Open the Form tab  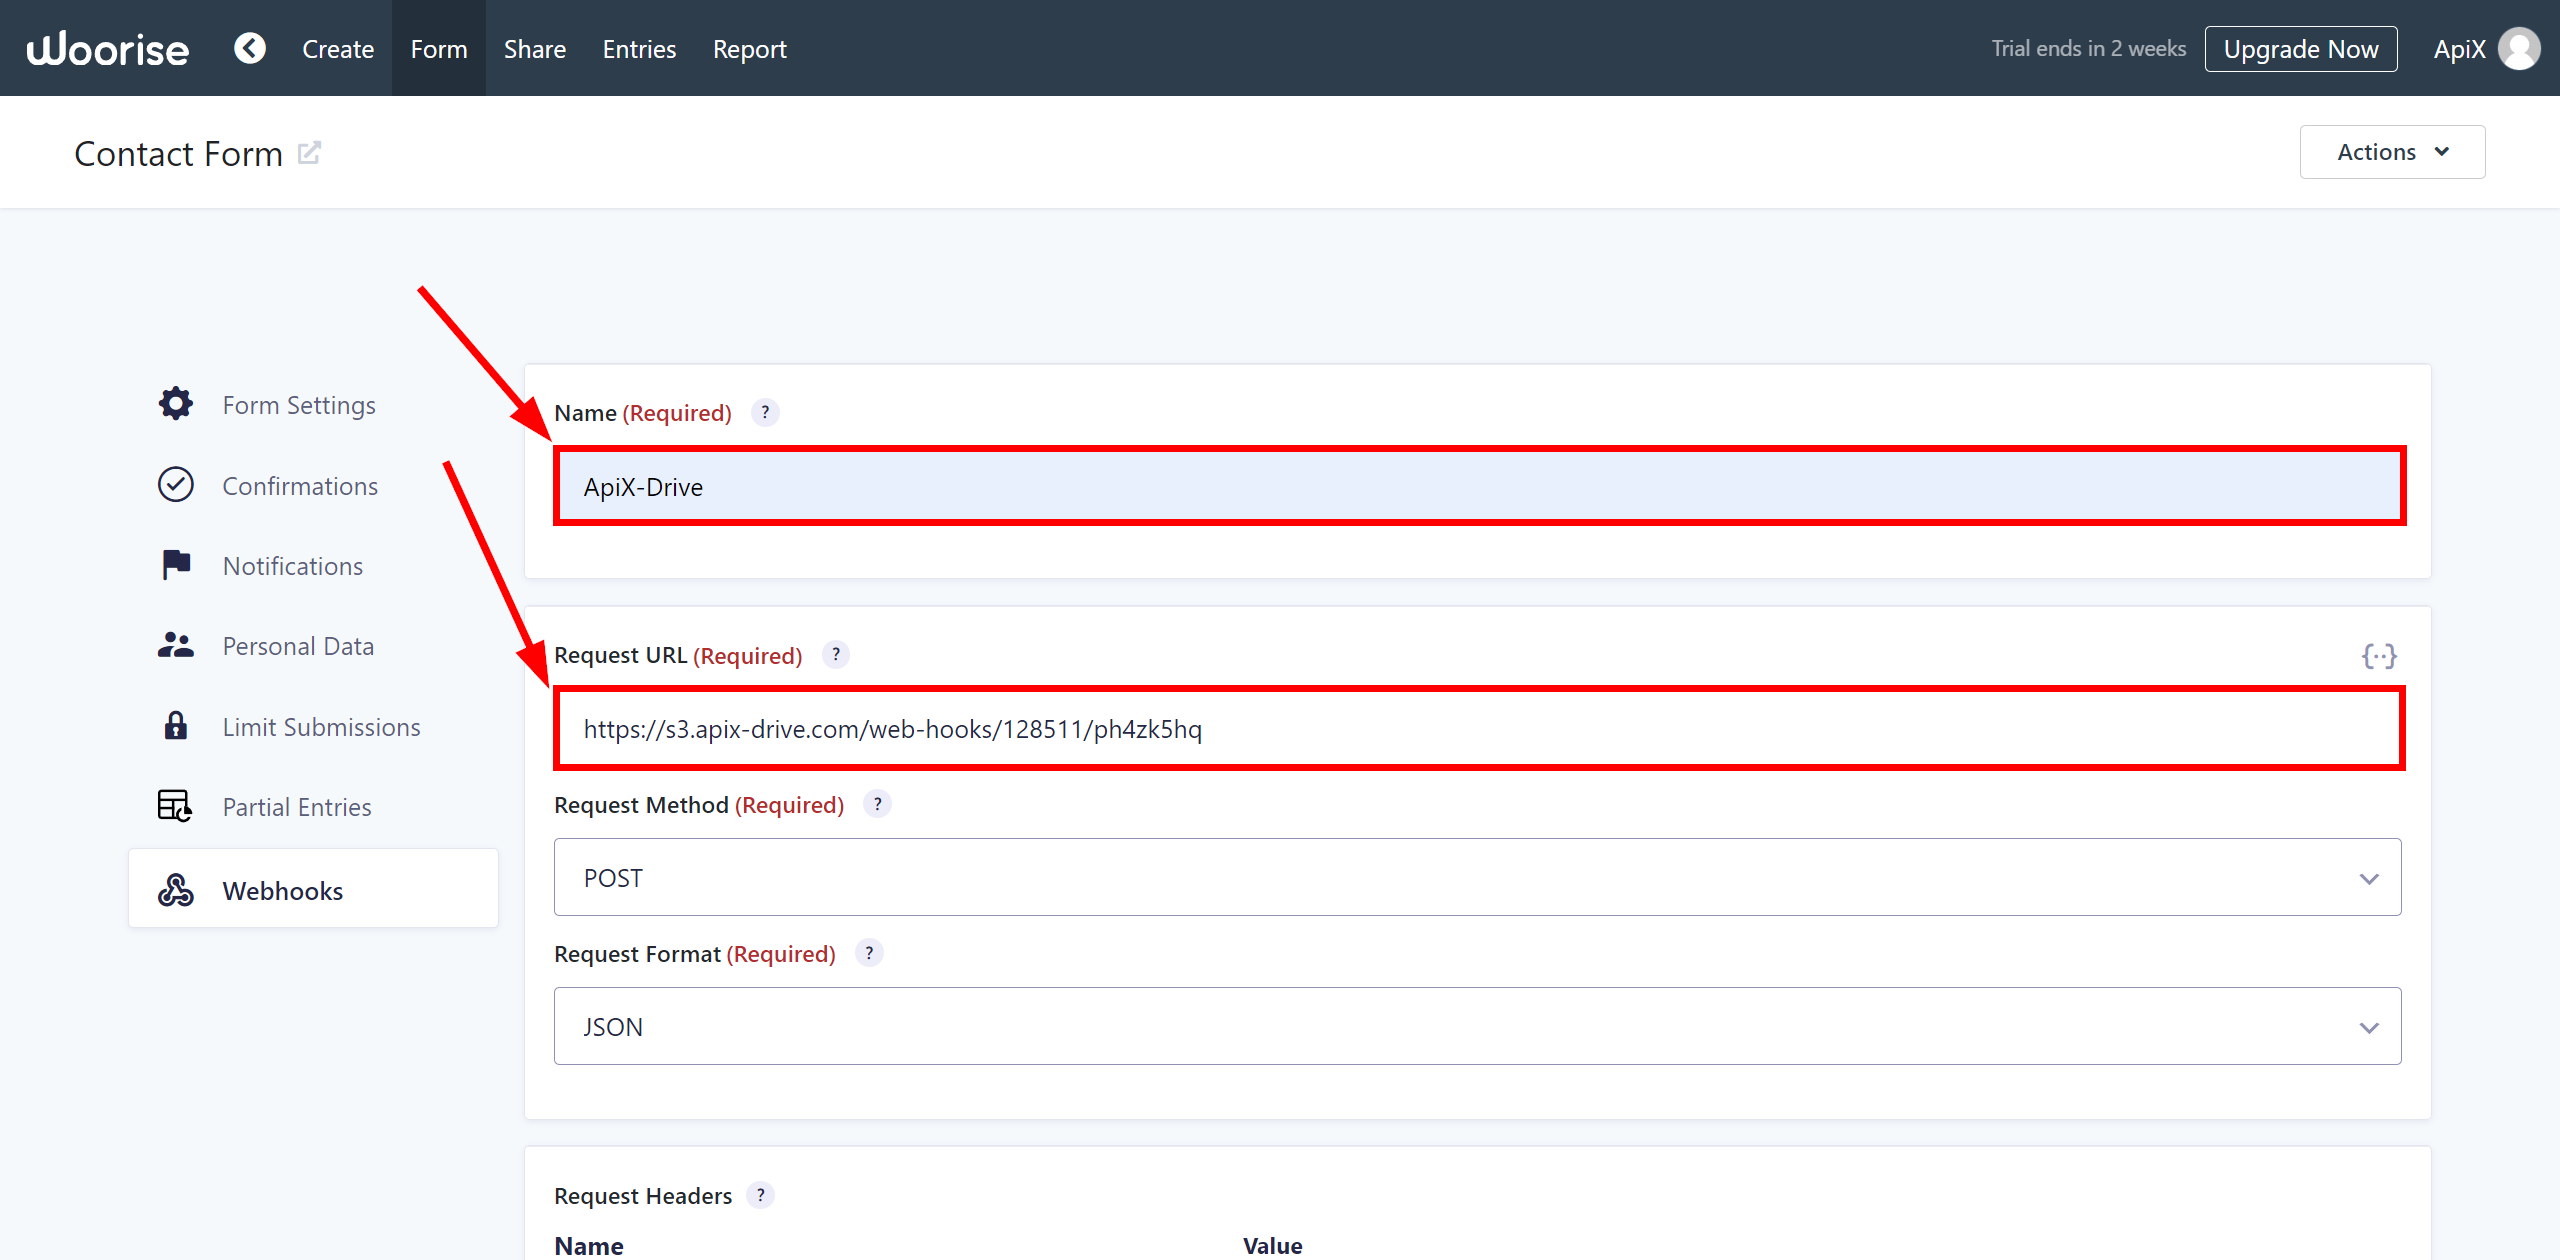tap(439, 49)
